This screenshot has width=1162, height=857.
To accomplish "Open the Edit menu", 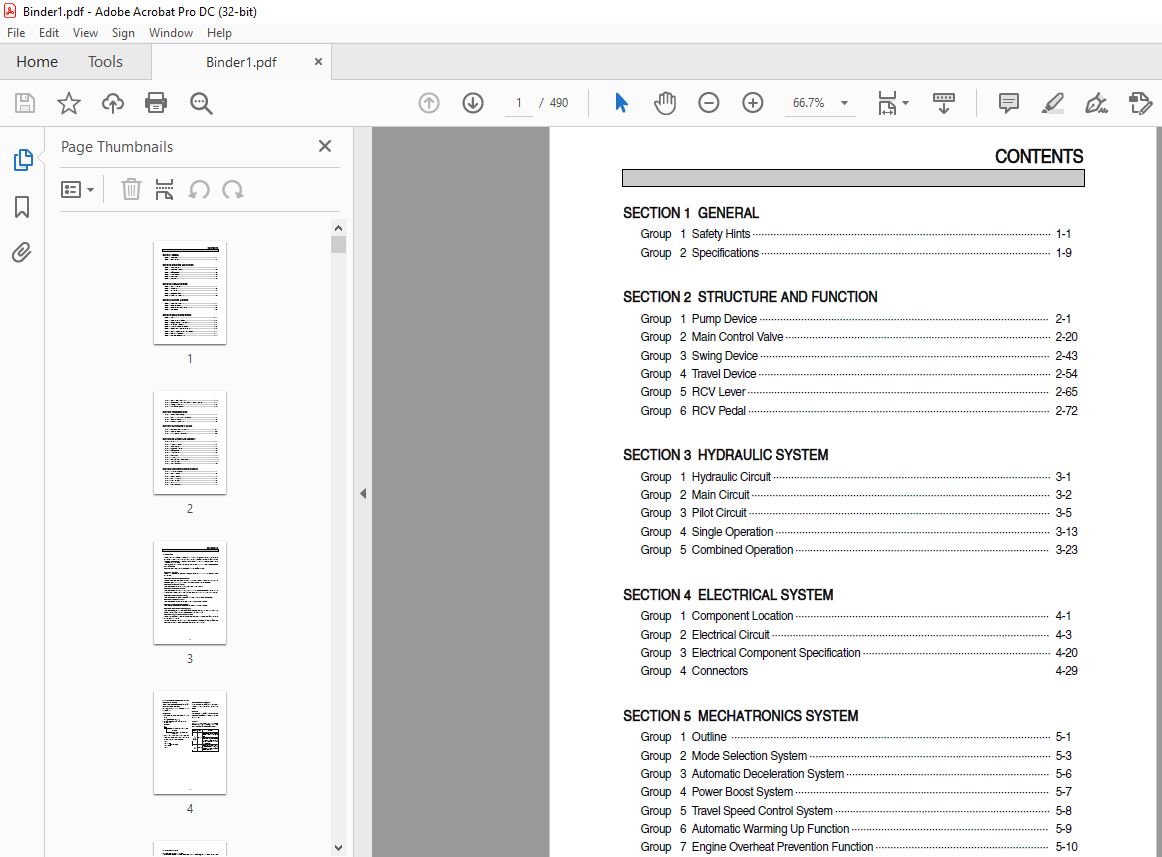I will [x=49, y=33].
